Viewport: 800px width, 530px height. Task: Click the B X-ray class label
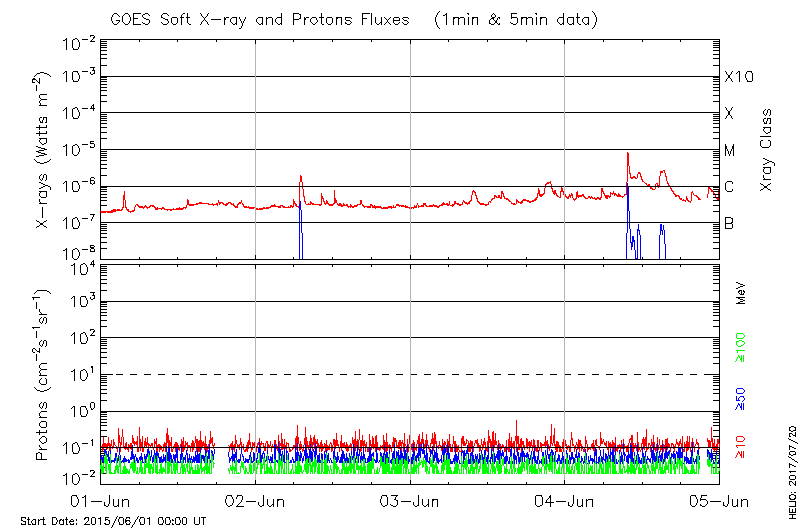pyautogui.click(x=730, y=223)
